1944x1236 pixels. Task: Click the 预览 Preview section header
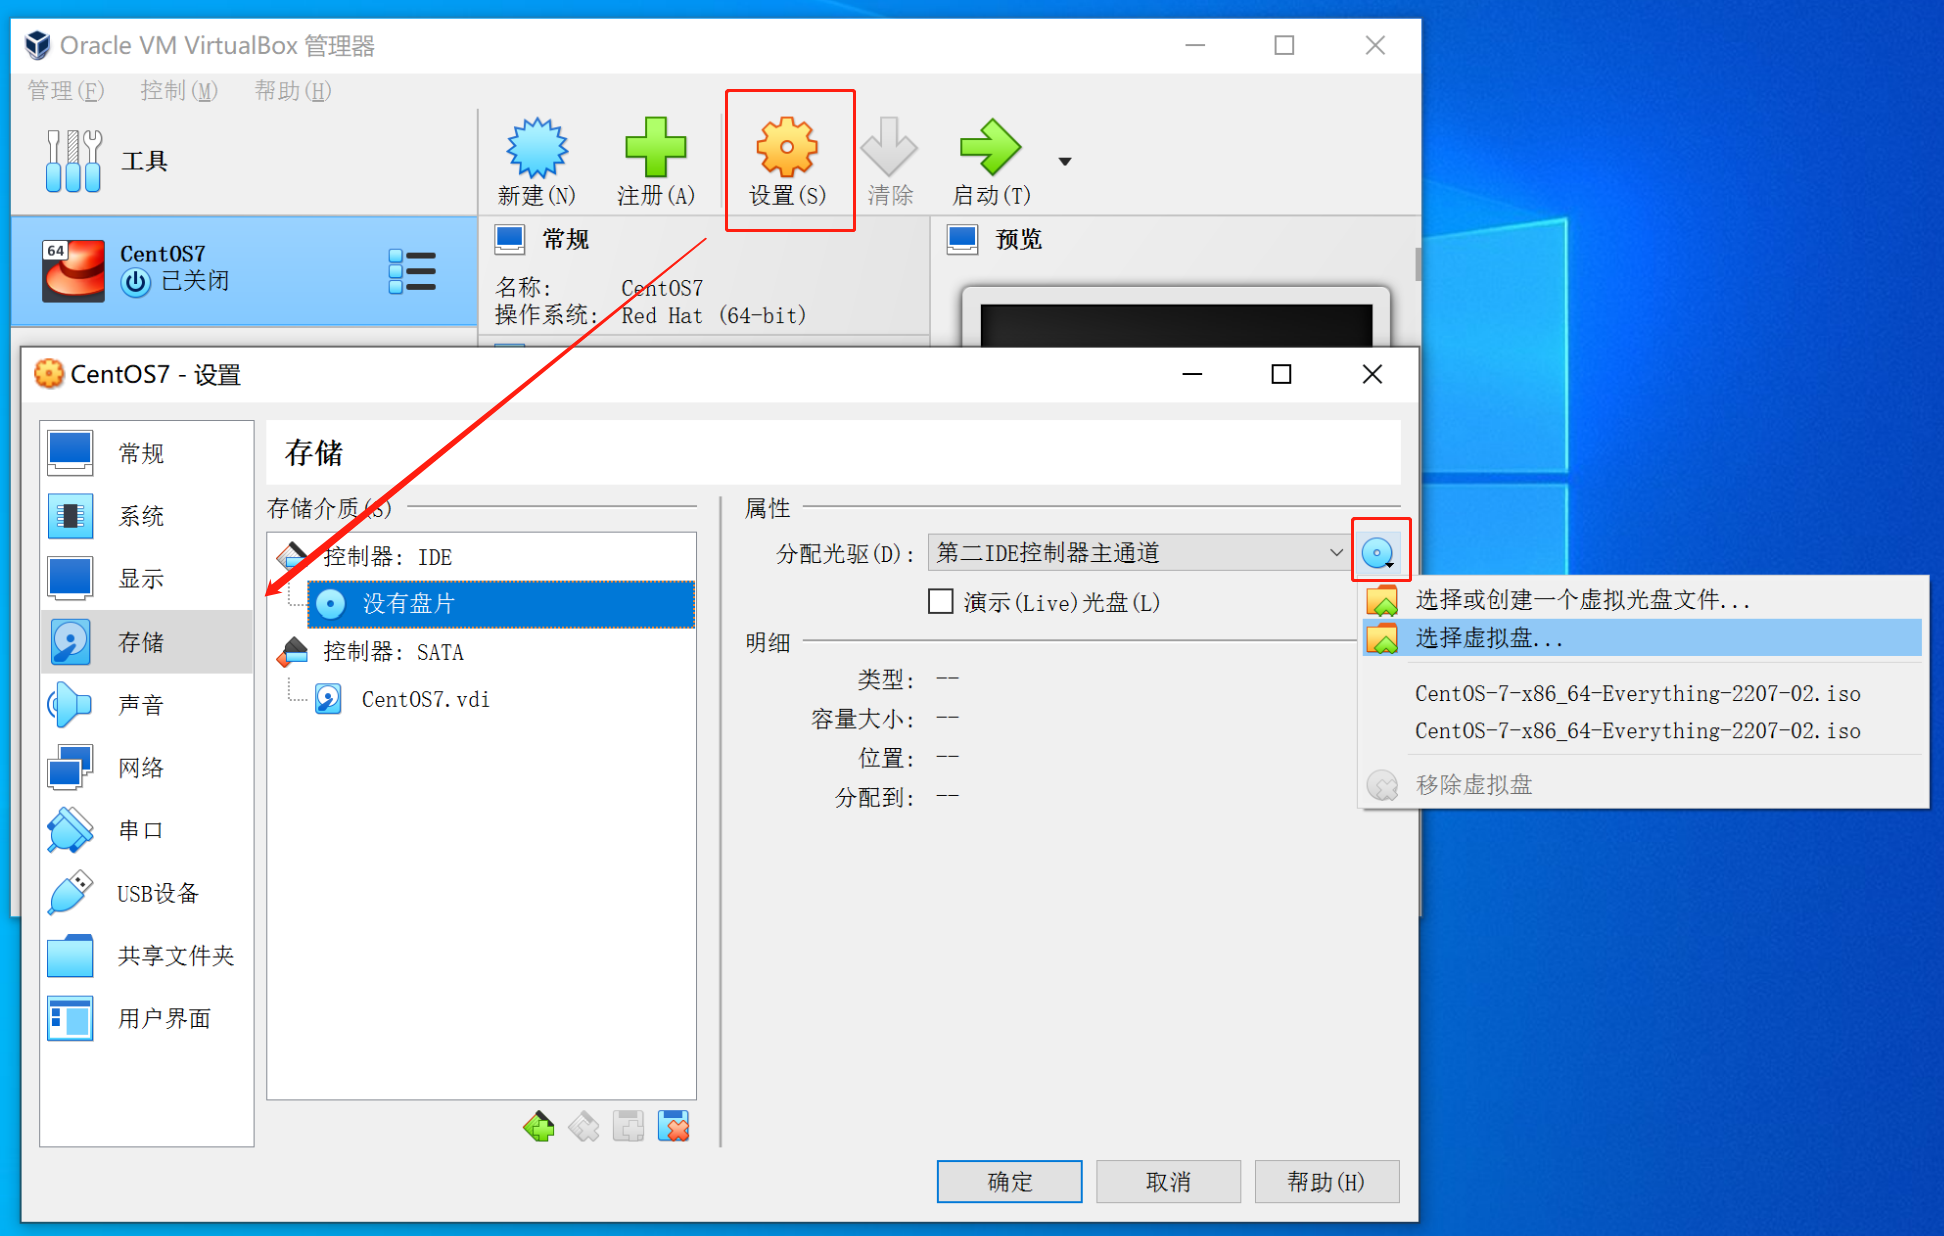click(1018, 240)
